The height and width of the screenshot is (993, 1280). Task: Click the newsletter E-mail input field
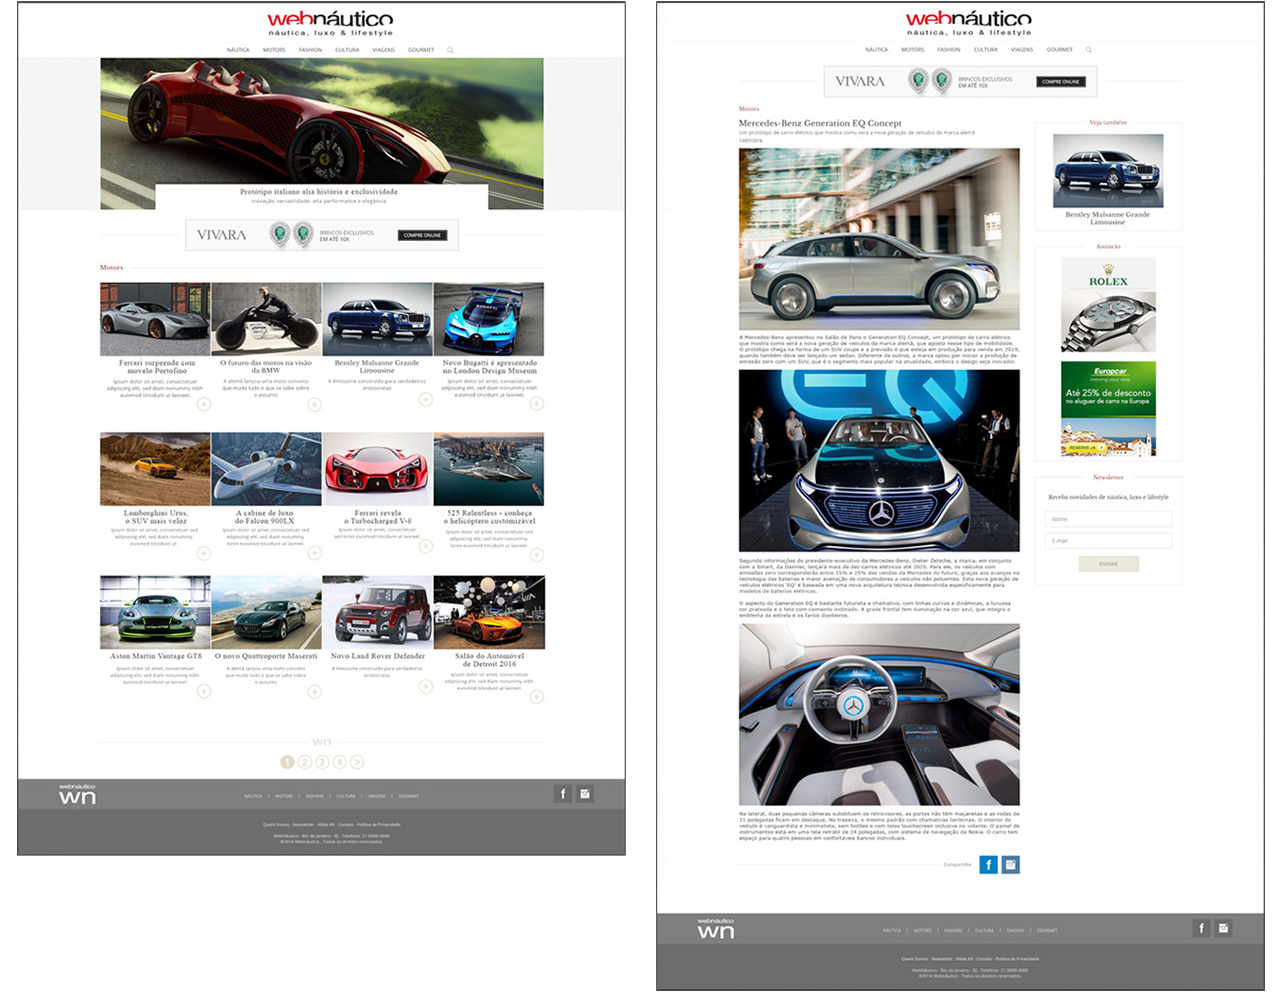pos(1108,540)
